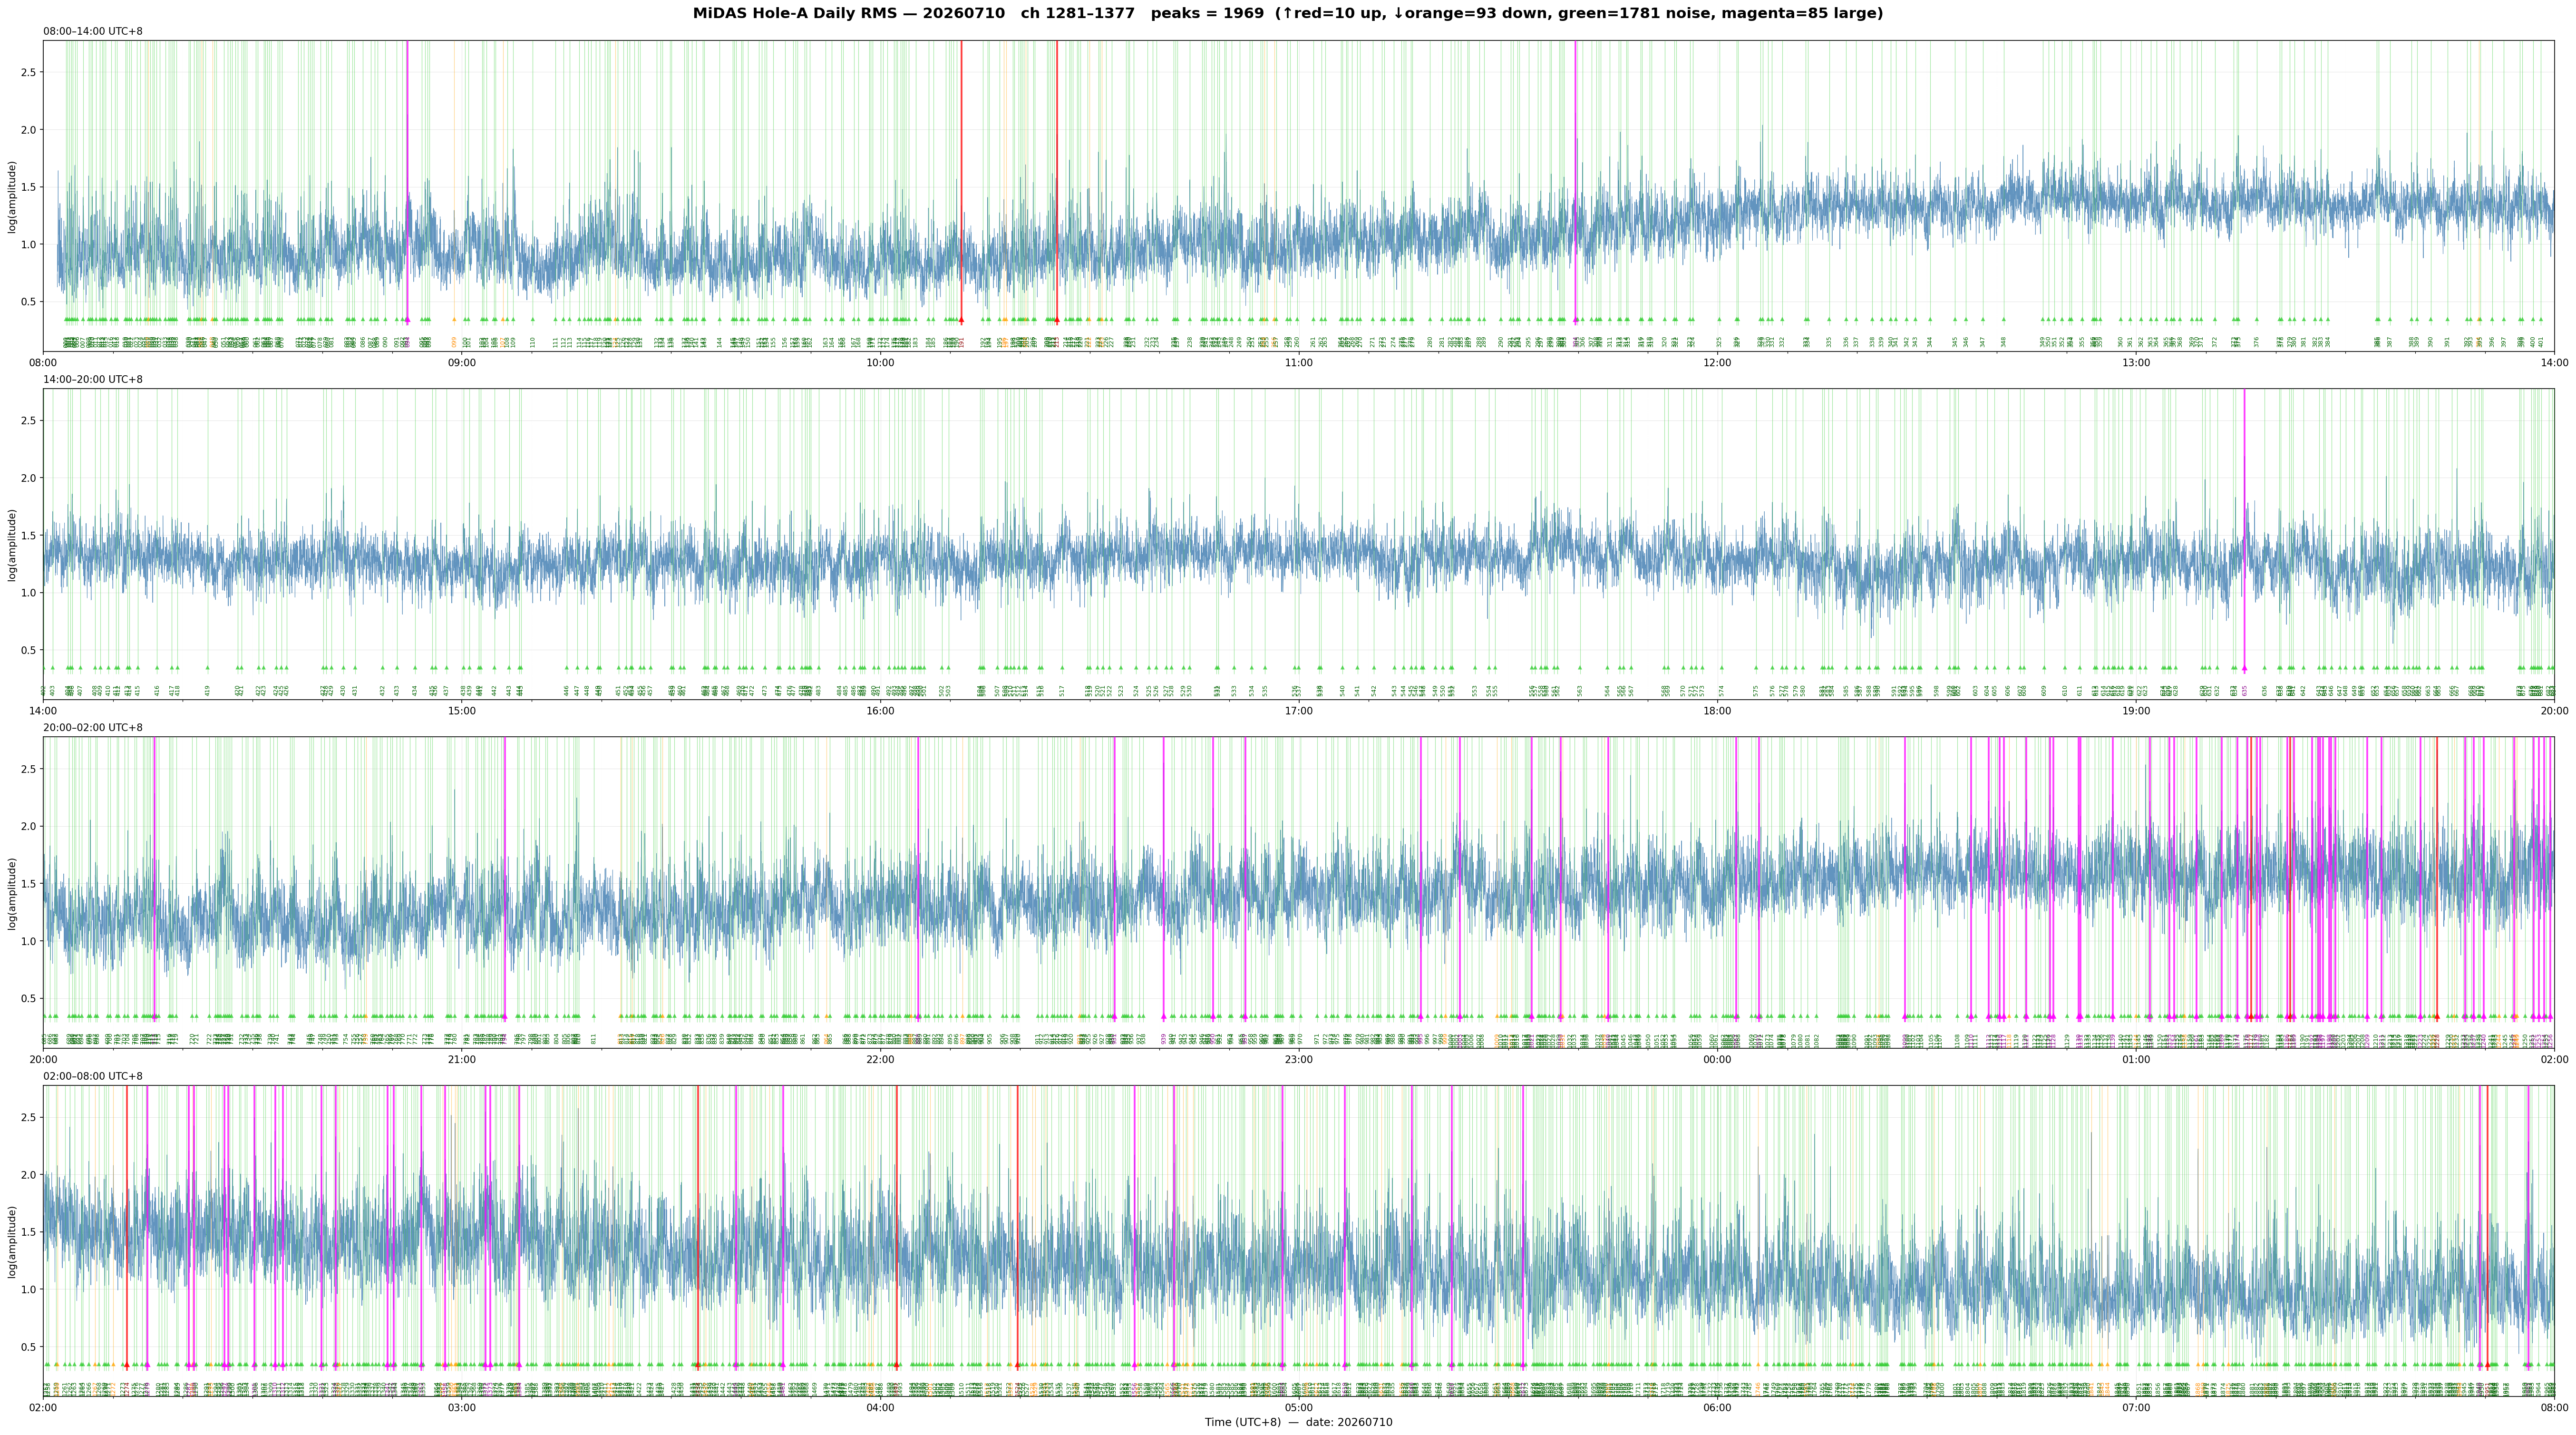Select the magenta peak line between 11:00 and 12:00
This screenshot has height=1435, width=2576.
tap(1575, 182)
